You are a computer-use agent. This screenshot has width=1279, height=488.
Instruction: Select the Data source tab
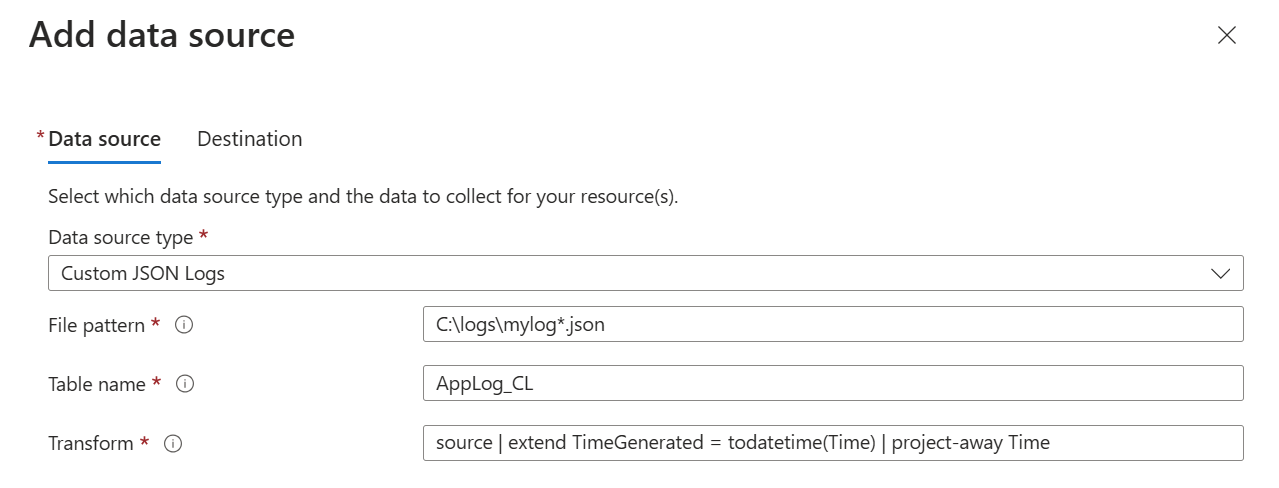(x=104, y=139)
